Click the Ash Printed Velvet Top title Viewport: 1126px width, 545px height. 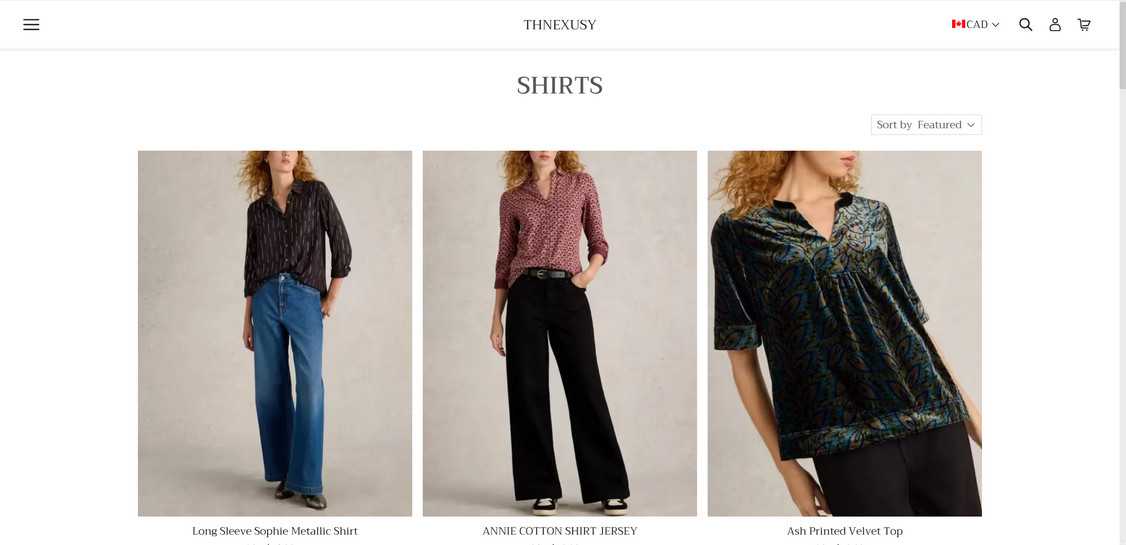[844, 531]
